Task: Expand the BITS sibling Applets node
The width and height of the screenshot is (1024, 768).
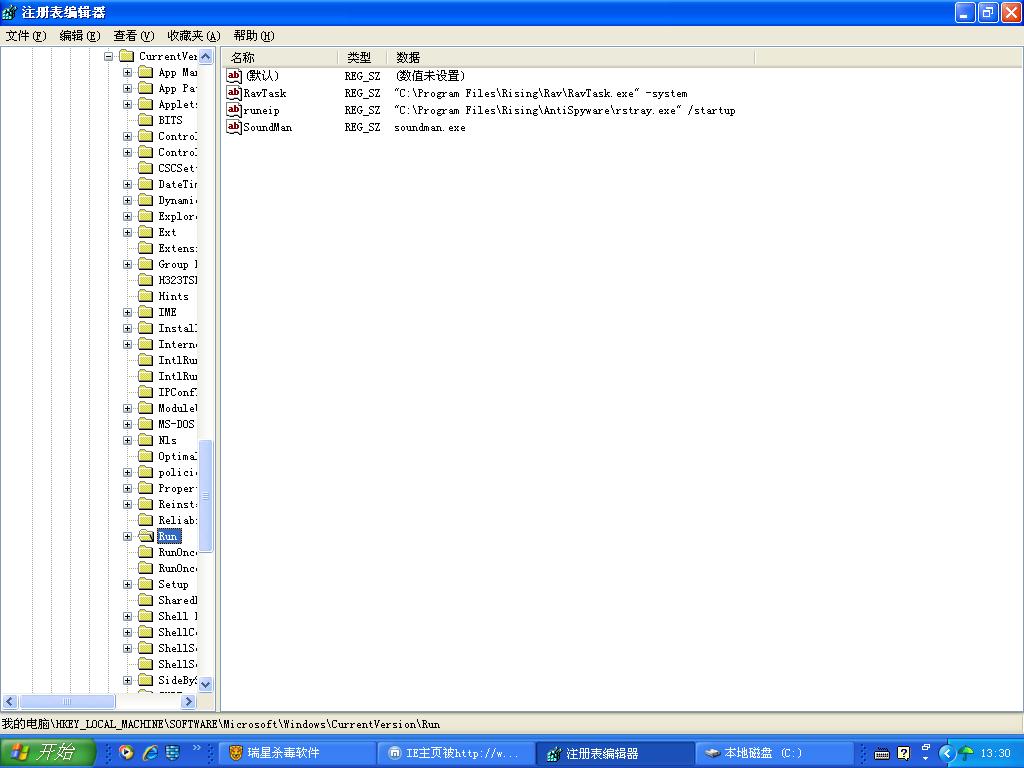Action: click(127, 104)
